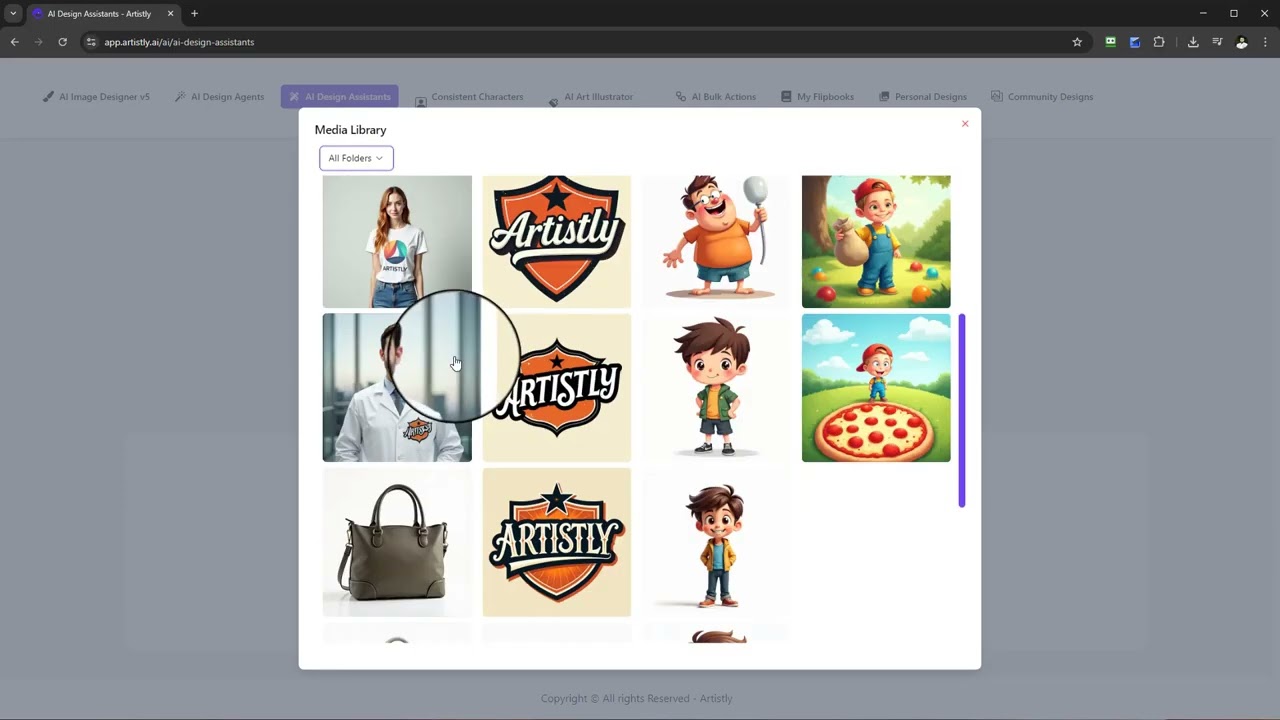This screenshot has width=1280, height=720.
Task: Switch to AI Art Illustrator tab
Action: click(x=591, y=97)
